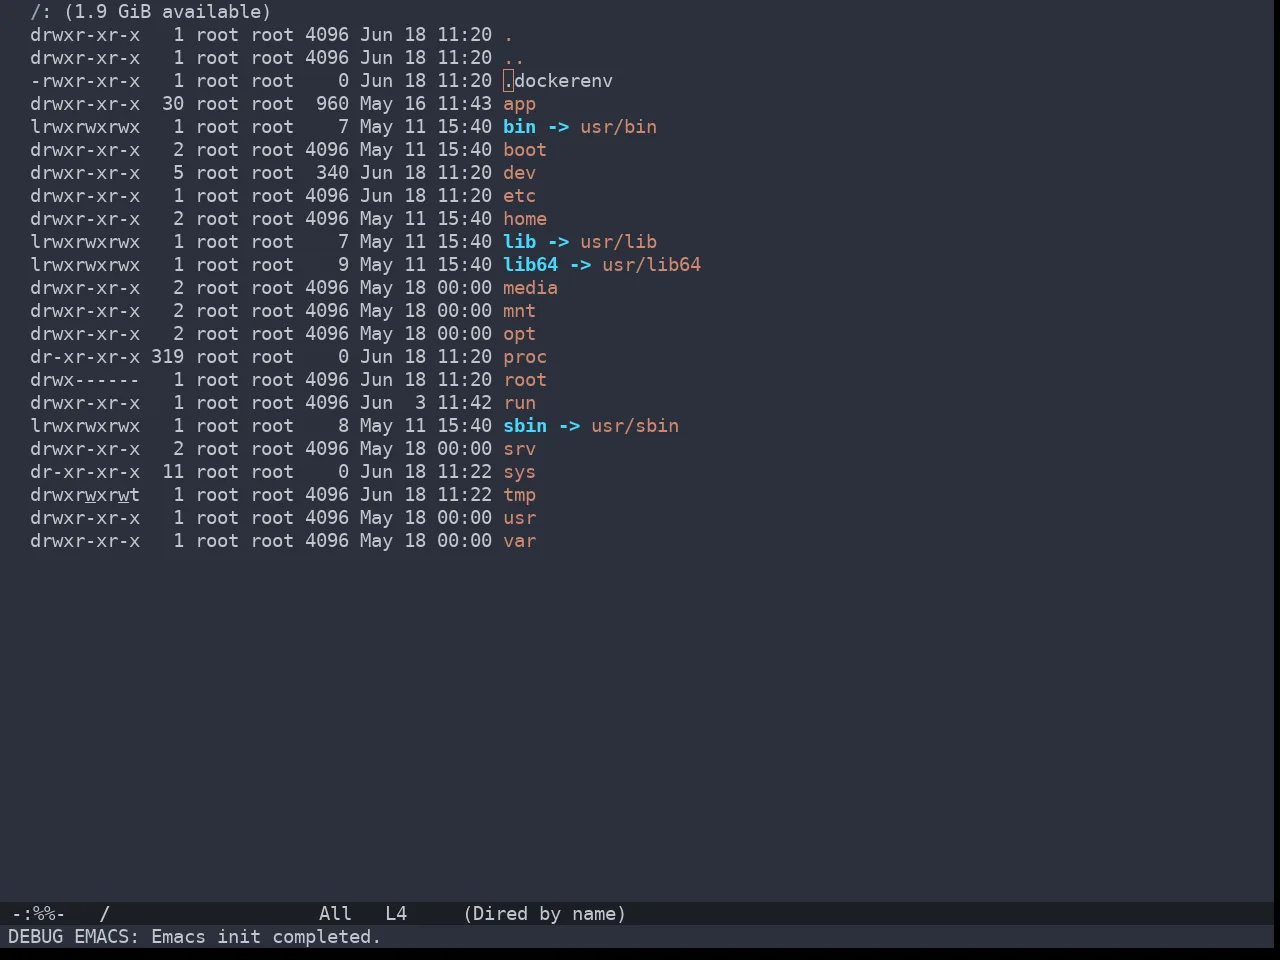Image resolution: width=1280 pixels, height=960 pixels.
Task: Open the srv directory
Action: 519,449
